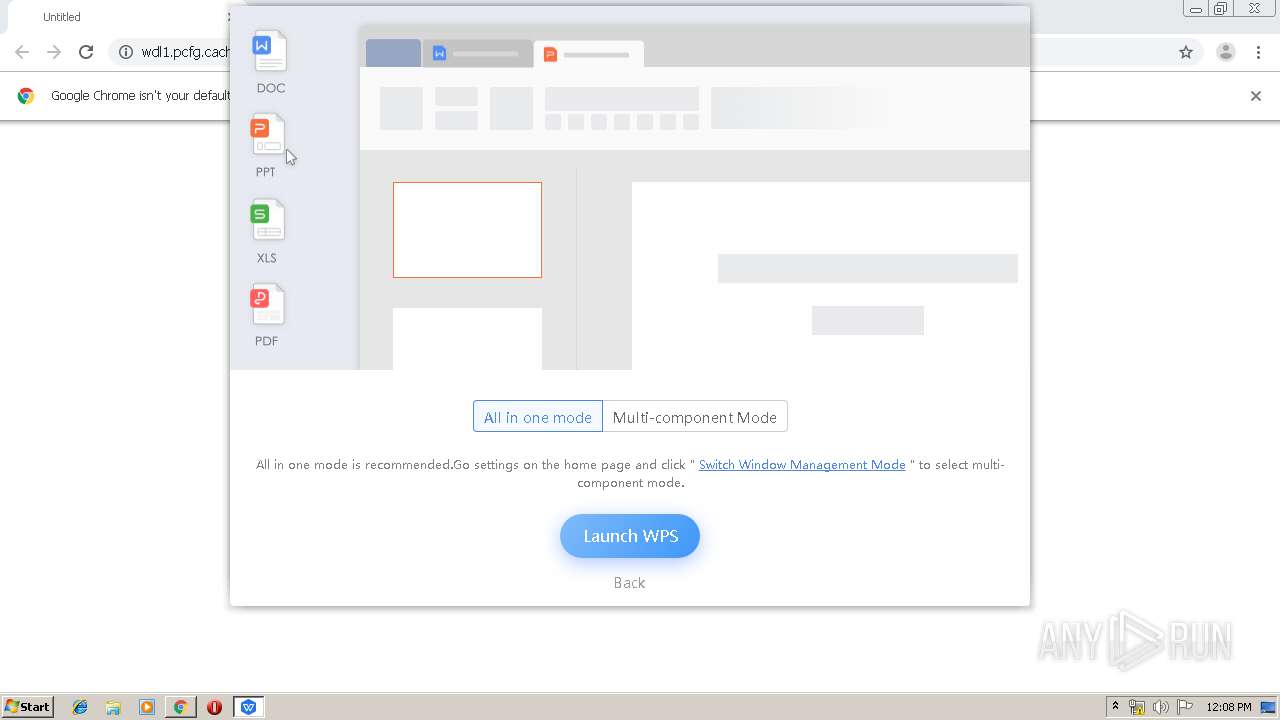Screen dimensions: 1280x720
Task: Switch to Chrome taskbar button
Action: [180, 707]
